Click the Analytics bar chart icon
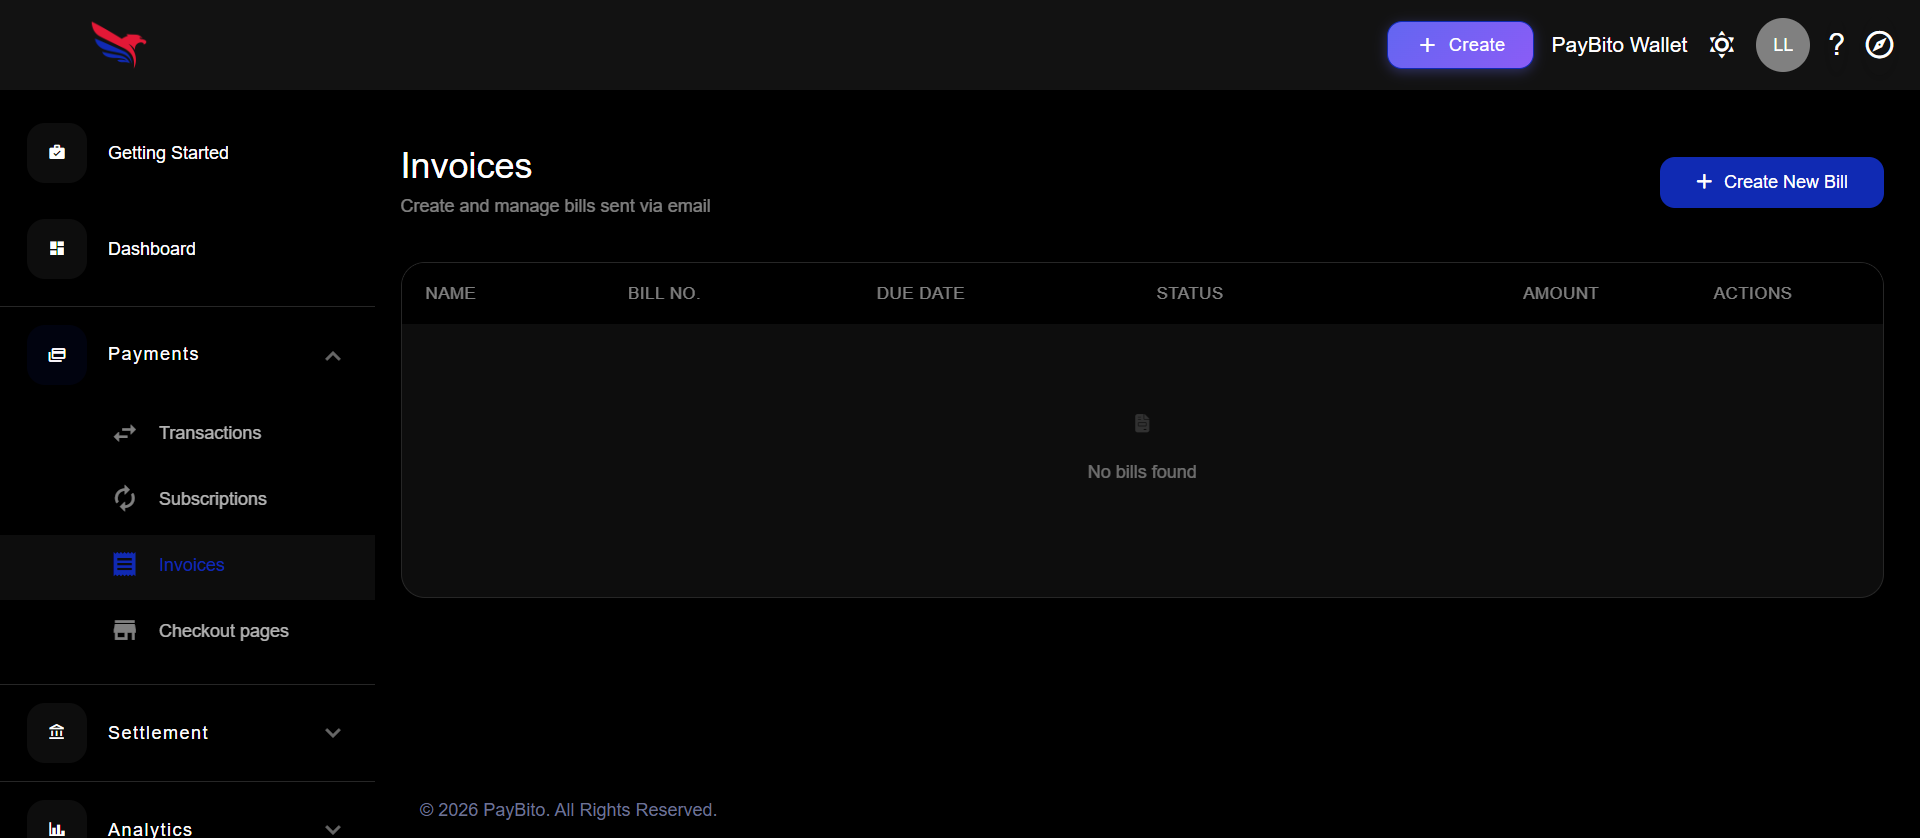 57,828
